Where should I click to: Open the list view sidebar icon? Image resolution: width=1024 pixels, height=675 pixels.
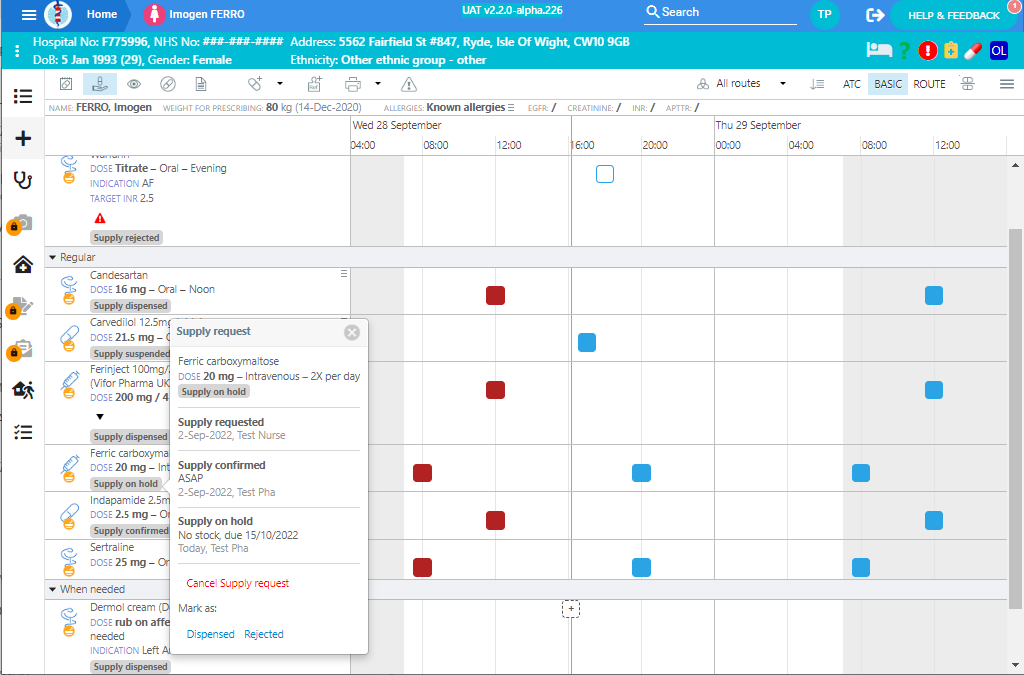[23, 97]
